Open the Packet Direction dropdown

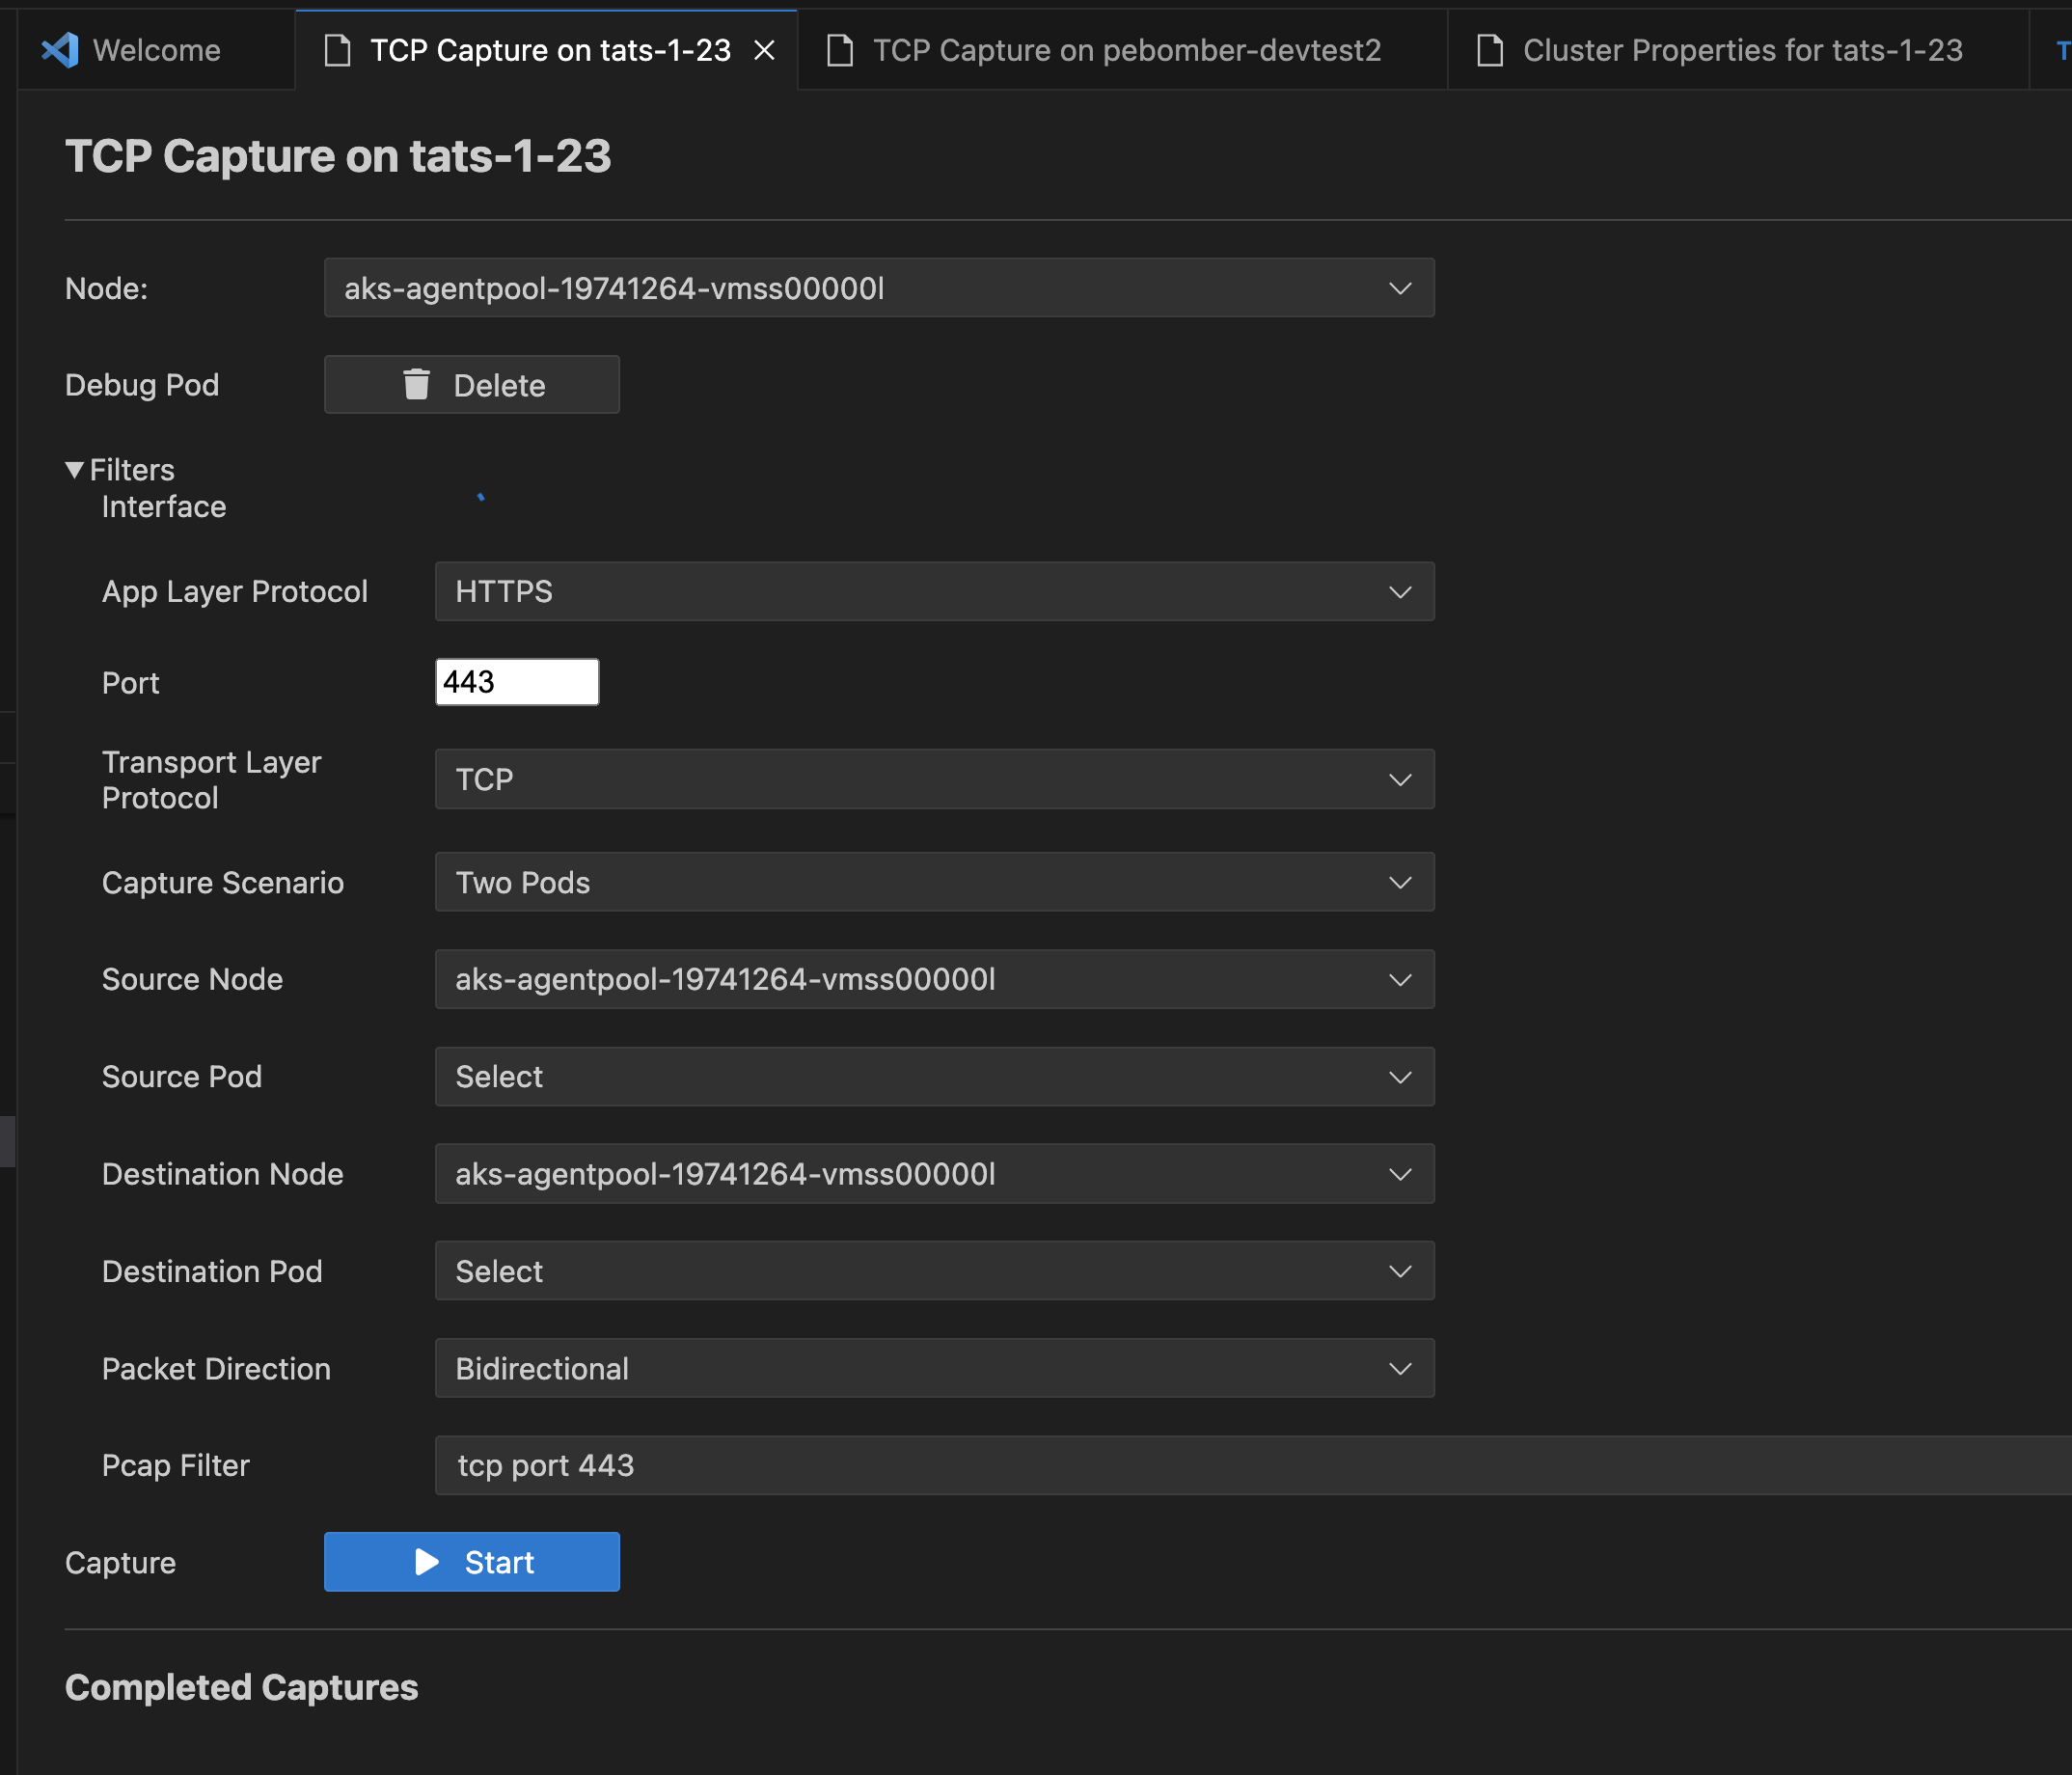tap(935, 1368)
